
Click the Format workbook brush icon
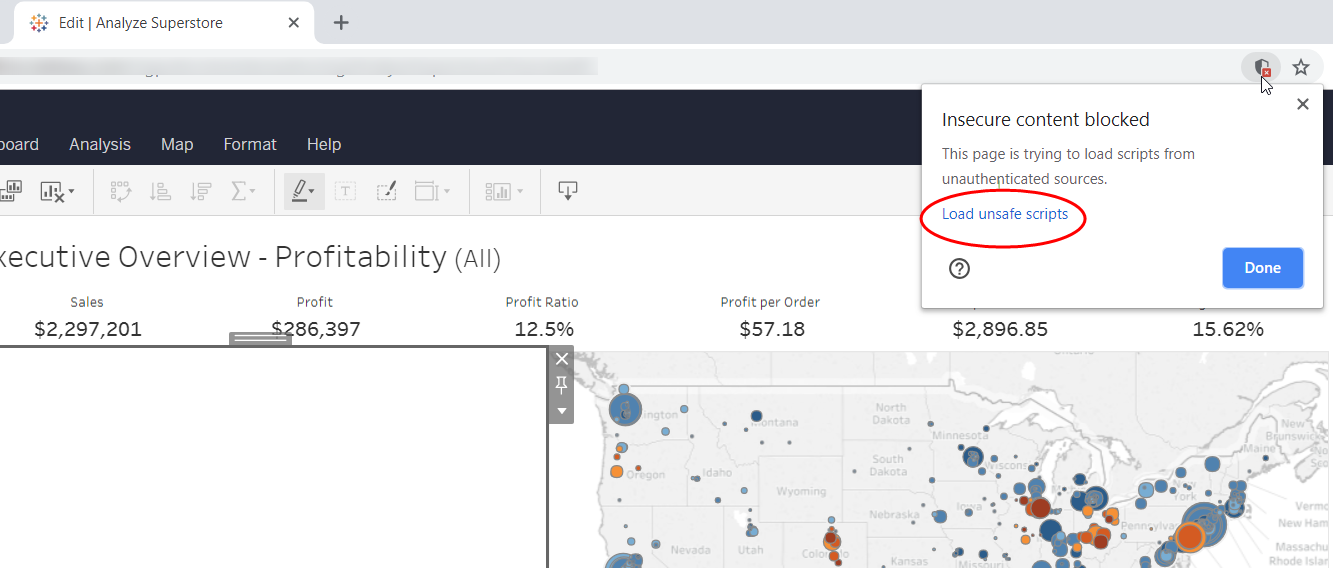point(387,191)
